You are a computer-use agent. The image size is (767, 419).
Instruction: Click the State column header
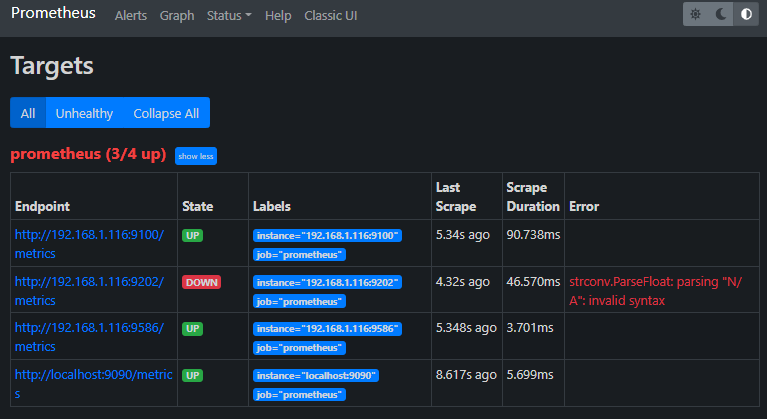click(x=198, y=206)
